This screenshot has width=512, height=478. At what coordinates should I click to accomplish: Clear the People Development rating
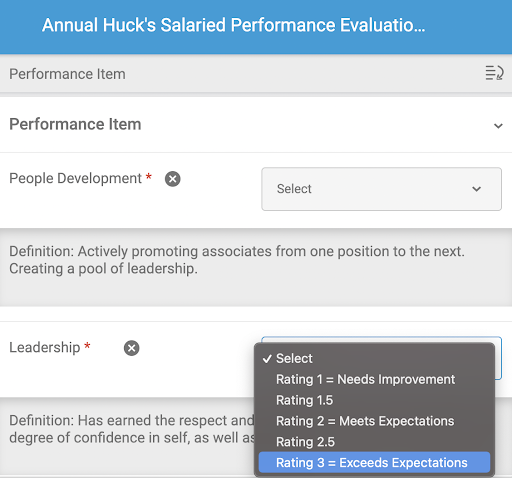click(x=173, y=179)
